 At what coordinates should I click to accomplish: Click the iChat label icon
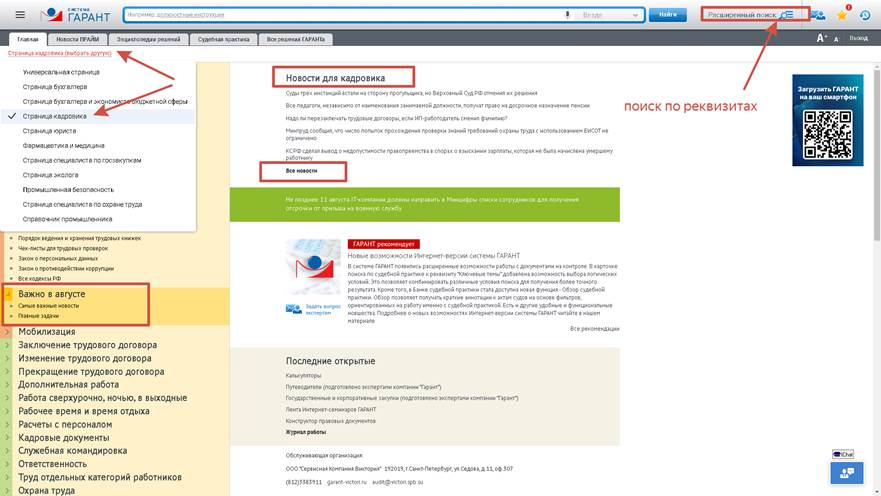tap(843, 454)
